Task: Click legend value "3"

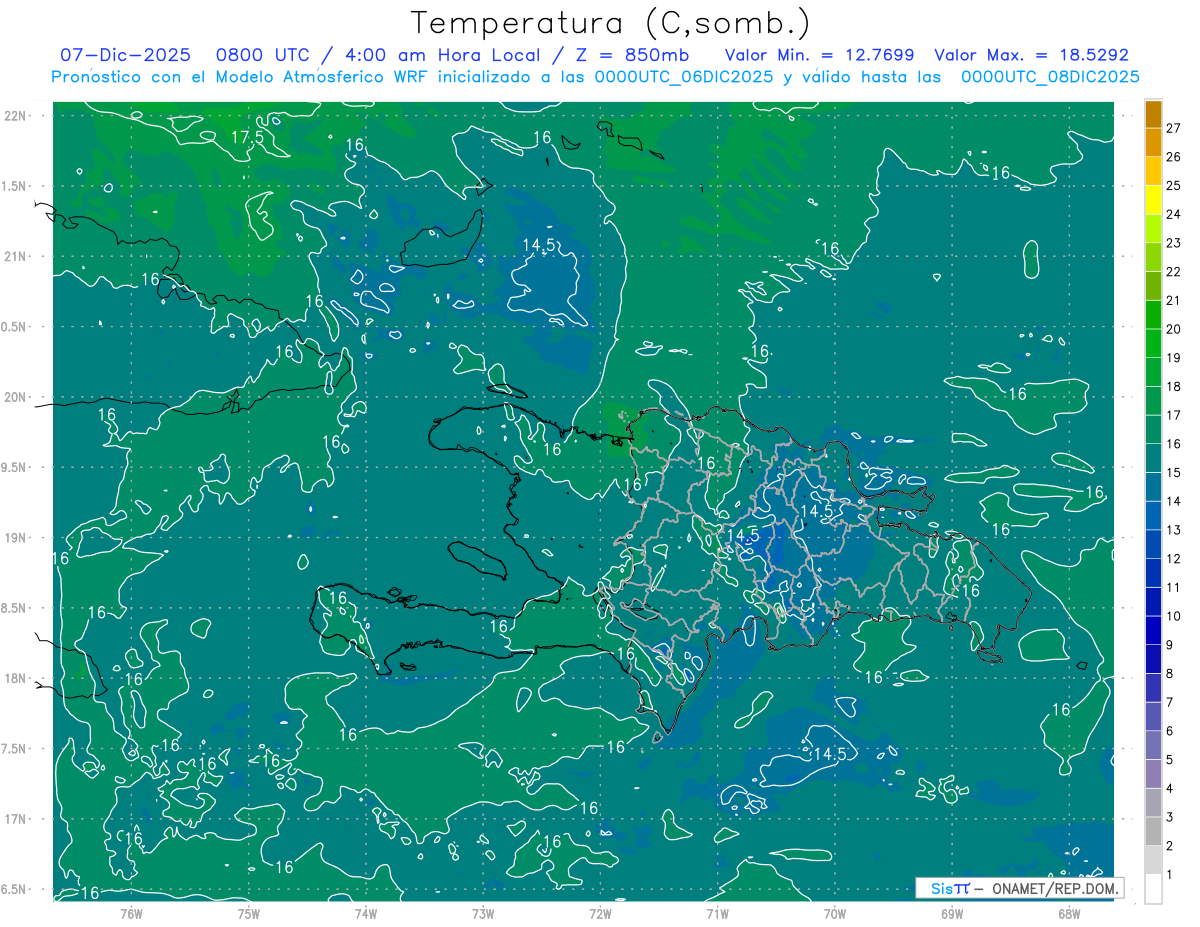Action: tap(1169, 817)
